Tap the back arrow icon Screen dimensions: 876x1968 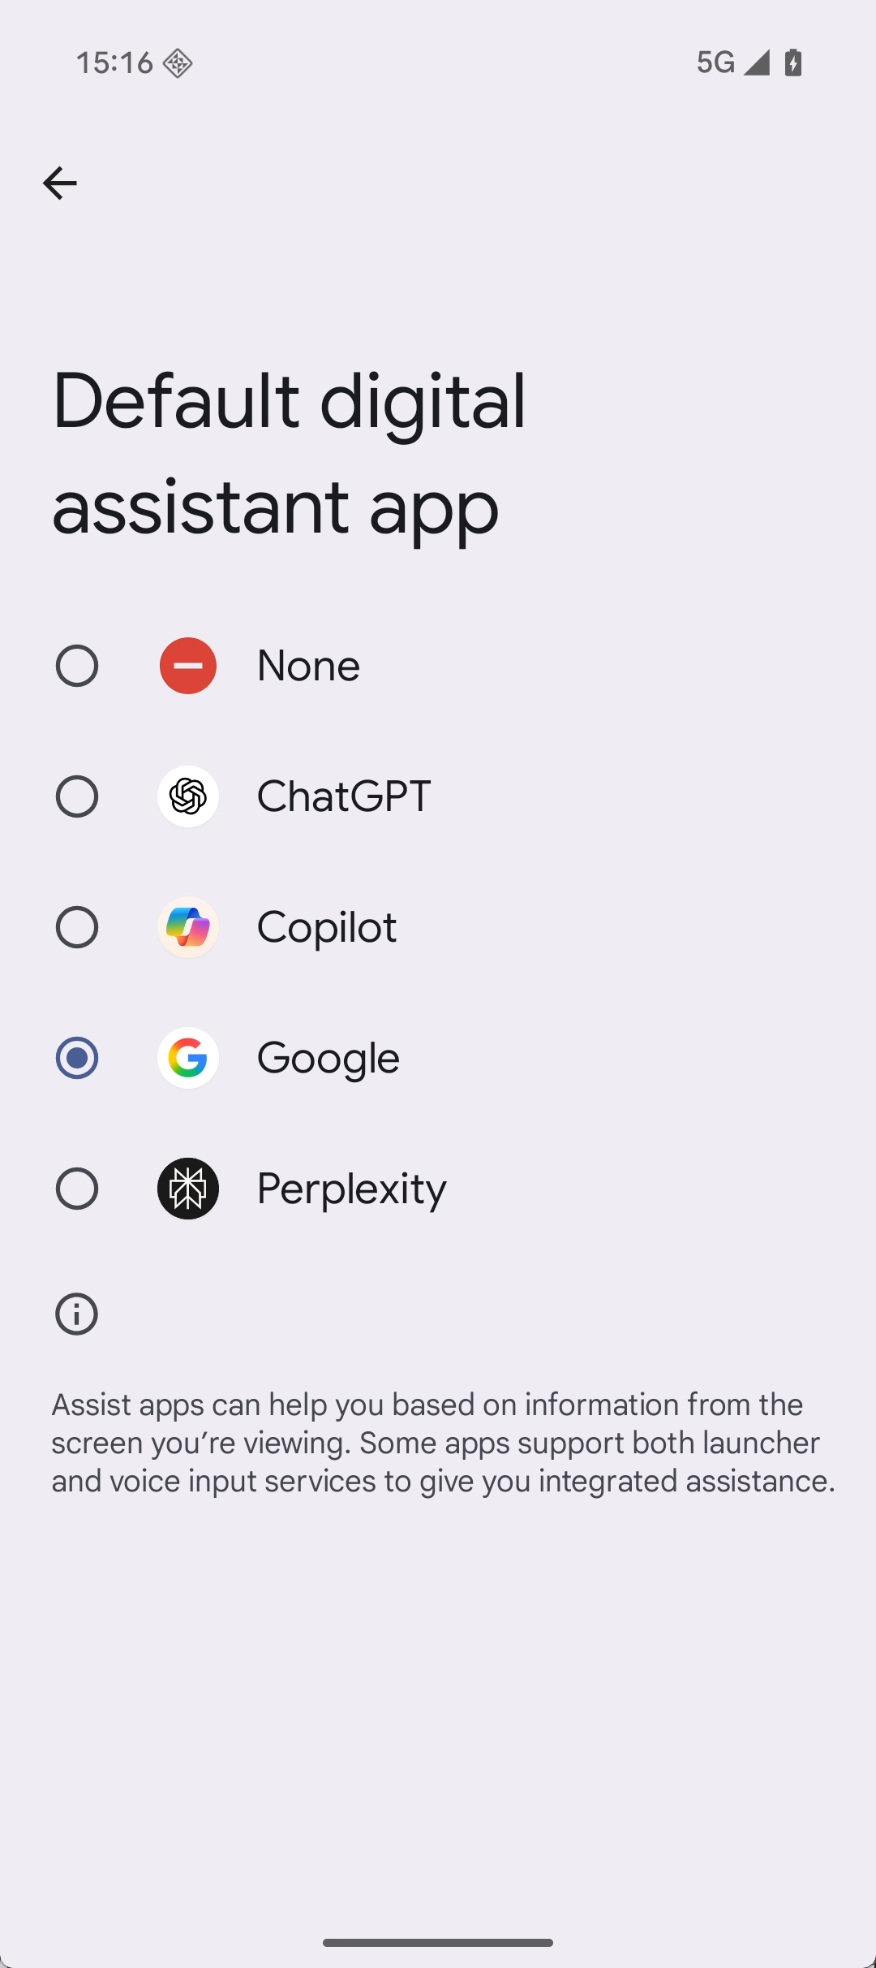coord(60,183)
